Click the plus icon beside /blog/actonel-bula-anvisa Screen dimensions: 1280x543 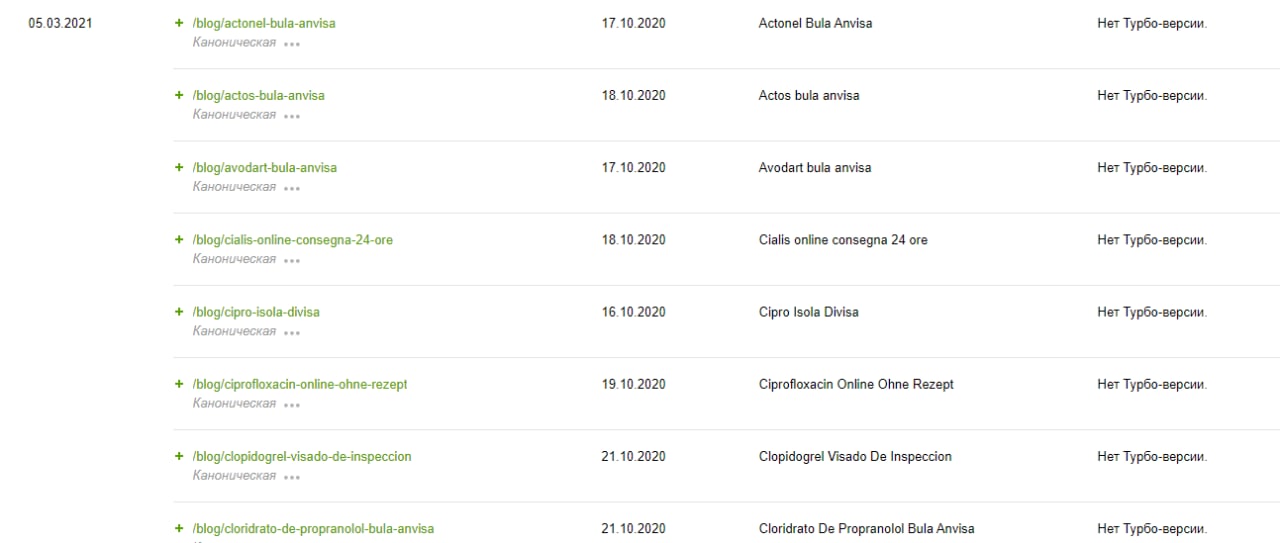pyautogui.click(x=179, y=23)
